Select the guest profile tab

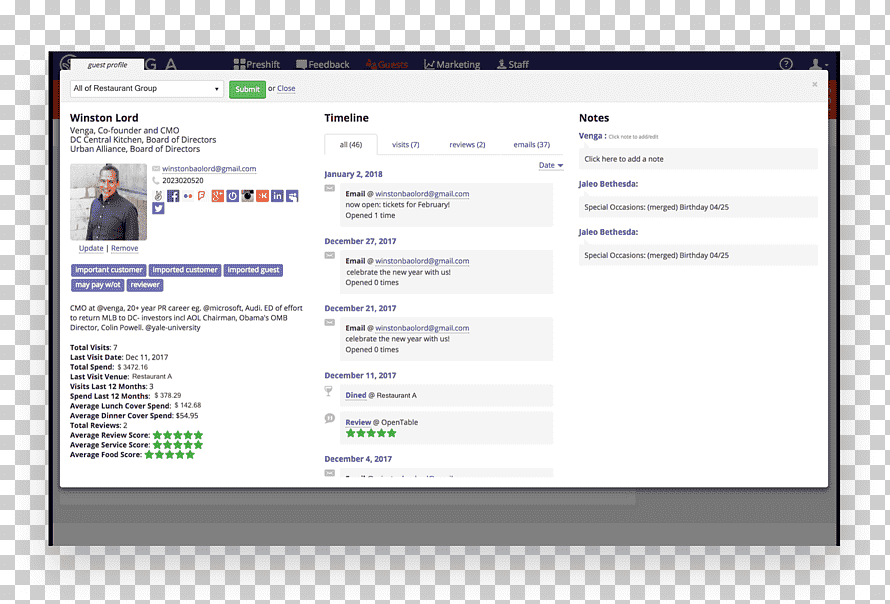coord(107,65)
